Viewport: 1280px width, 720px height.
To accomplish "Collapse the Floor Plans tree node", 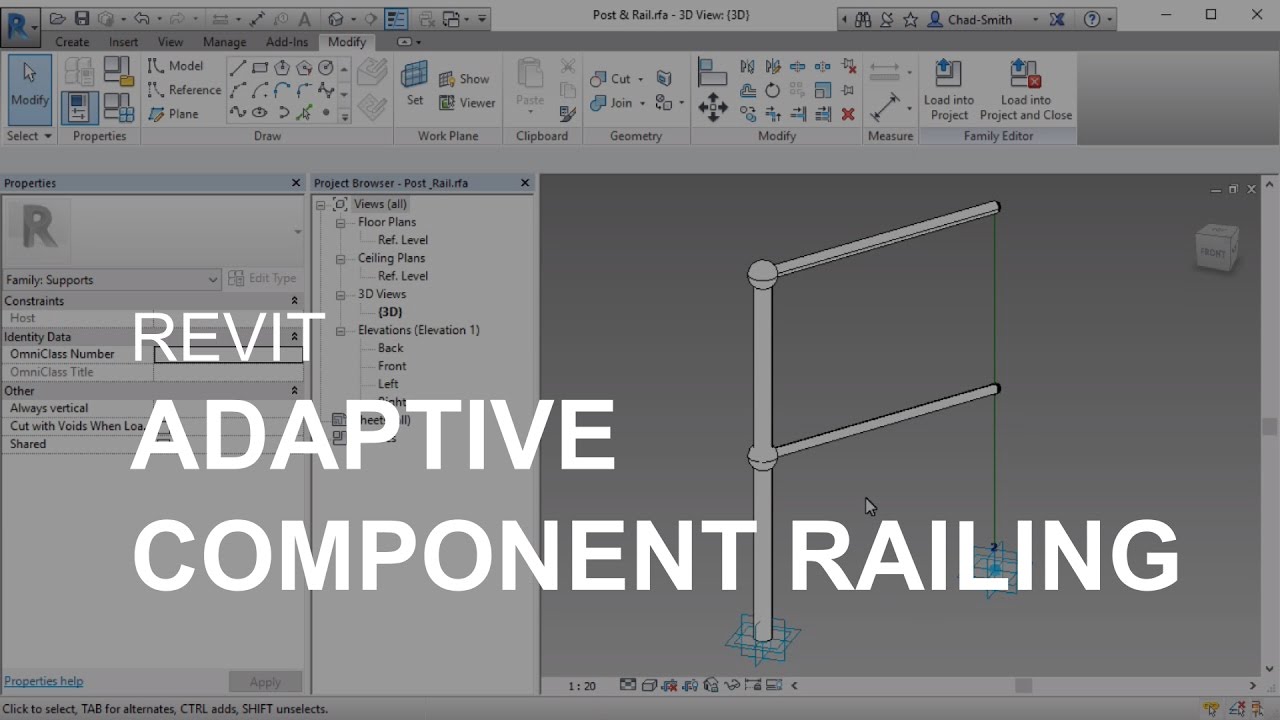I will point(340,222).
